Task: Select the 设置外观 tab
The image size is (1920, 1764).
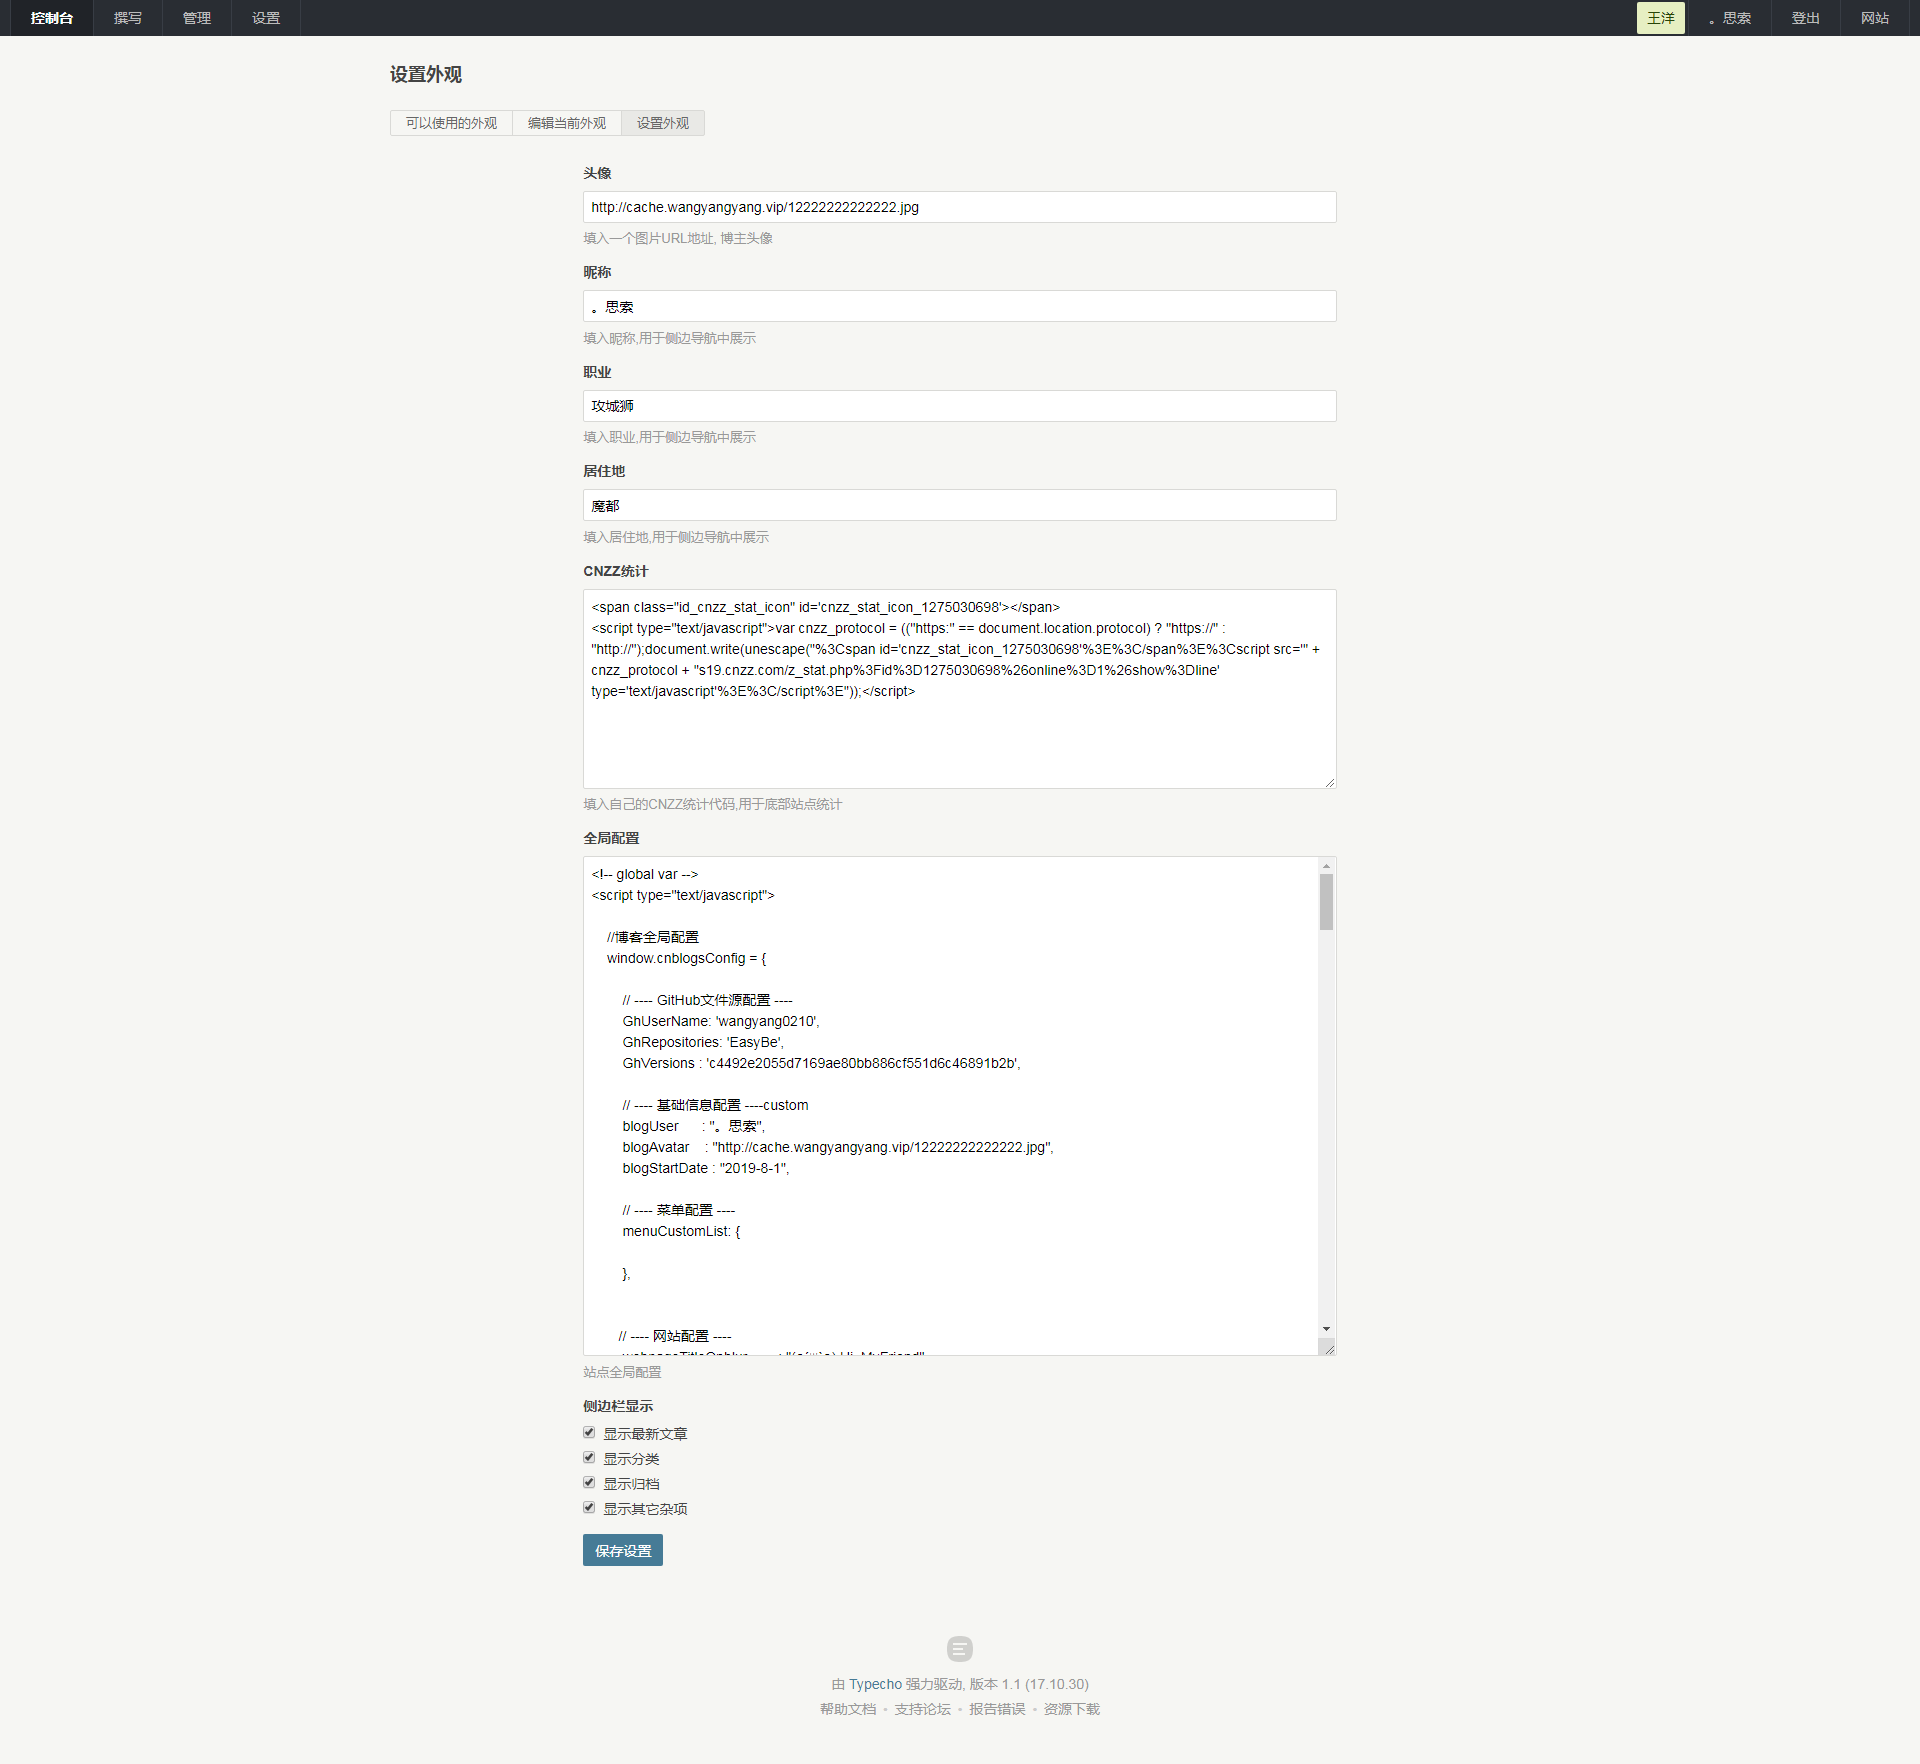Action: coord(663,123)
